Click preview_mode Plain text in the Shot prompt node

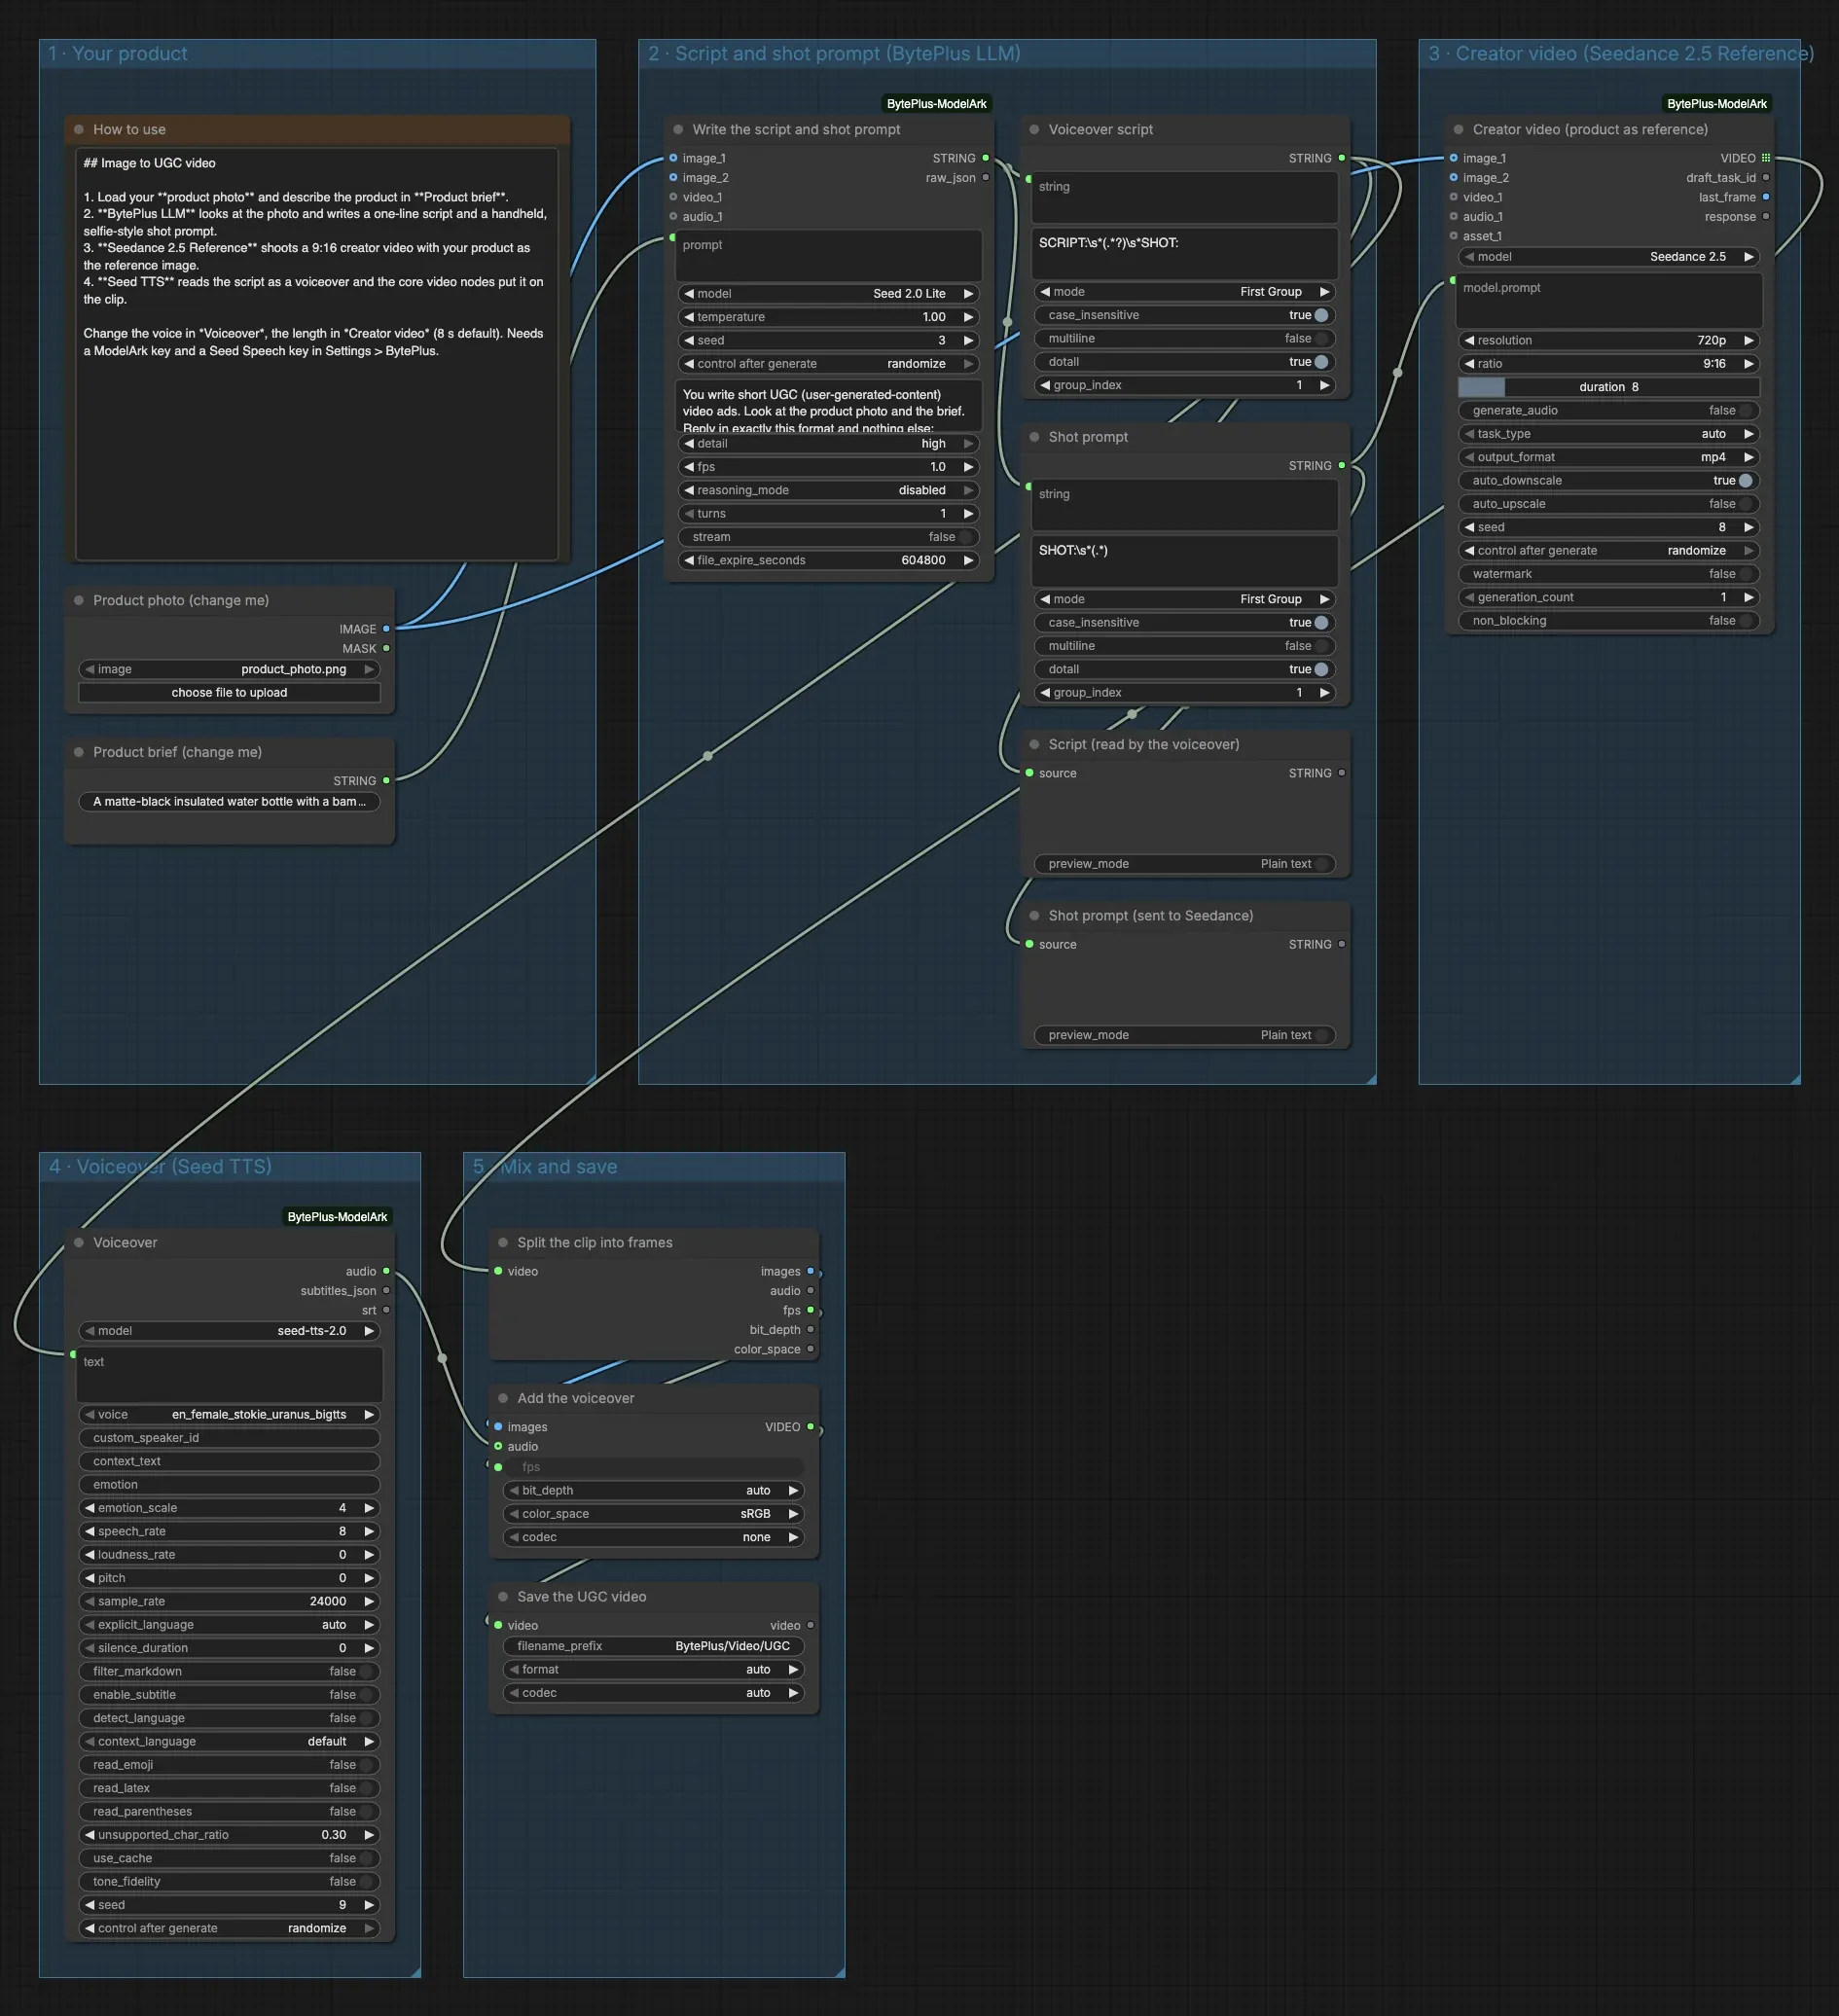(x=1184, y=1035)
